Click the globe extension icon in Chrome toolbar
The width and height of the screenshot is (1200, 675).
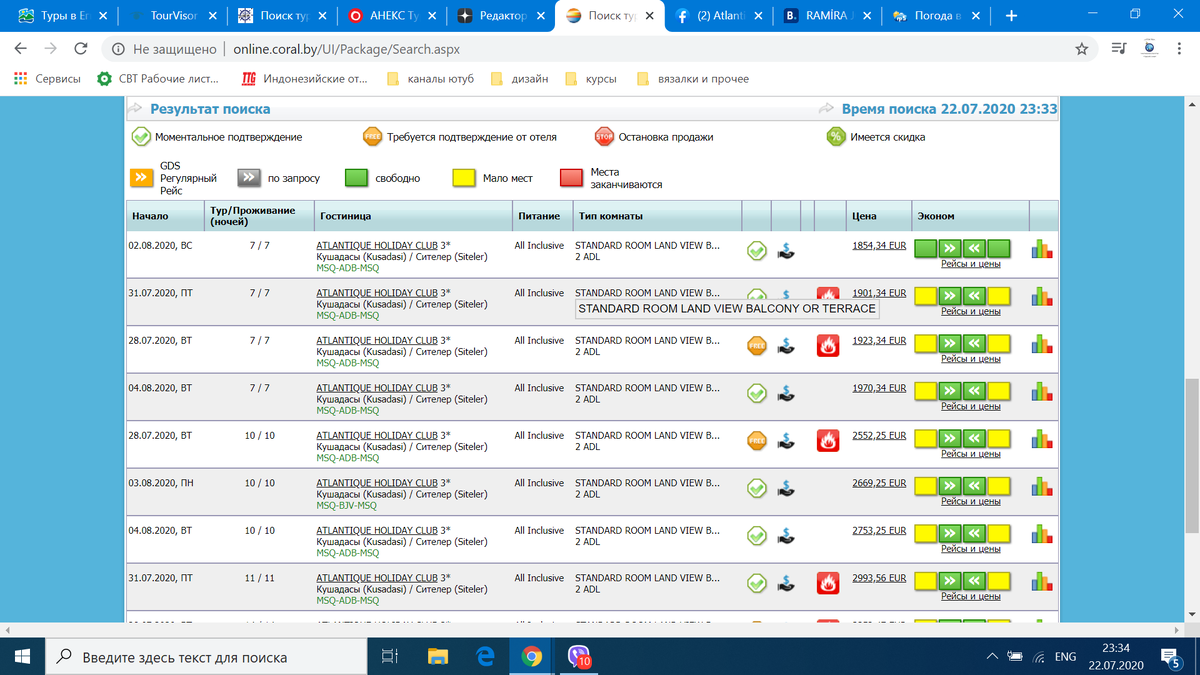click(x=1149, y=49)
